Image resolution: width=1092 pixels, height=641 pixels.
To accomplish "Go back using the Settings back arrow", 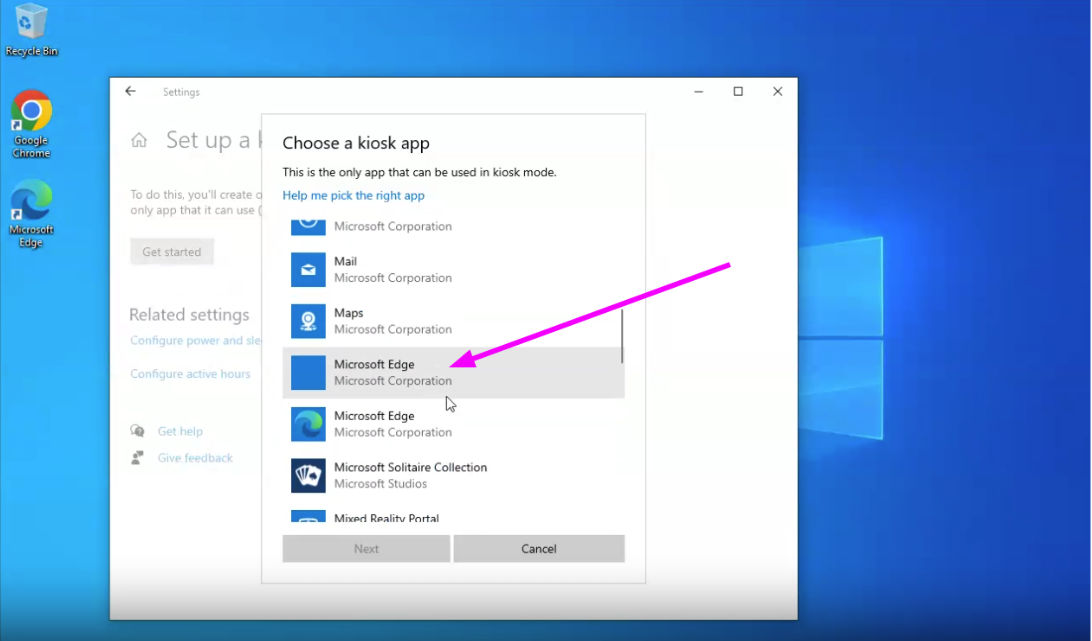I will [x=130, y=91].
